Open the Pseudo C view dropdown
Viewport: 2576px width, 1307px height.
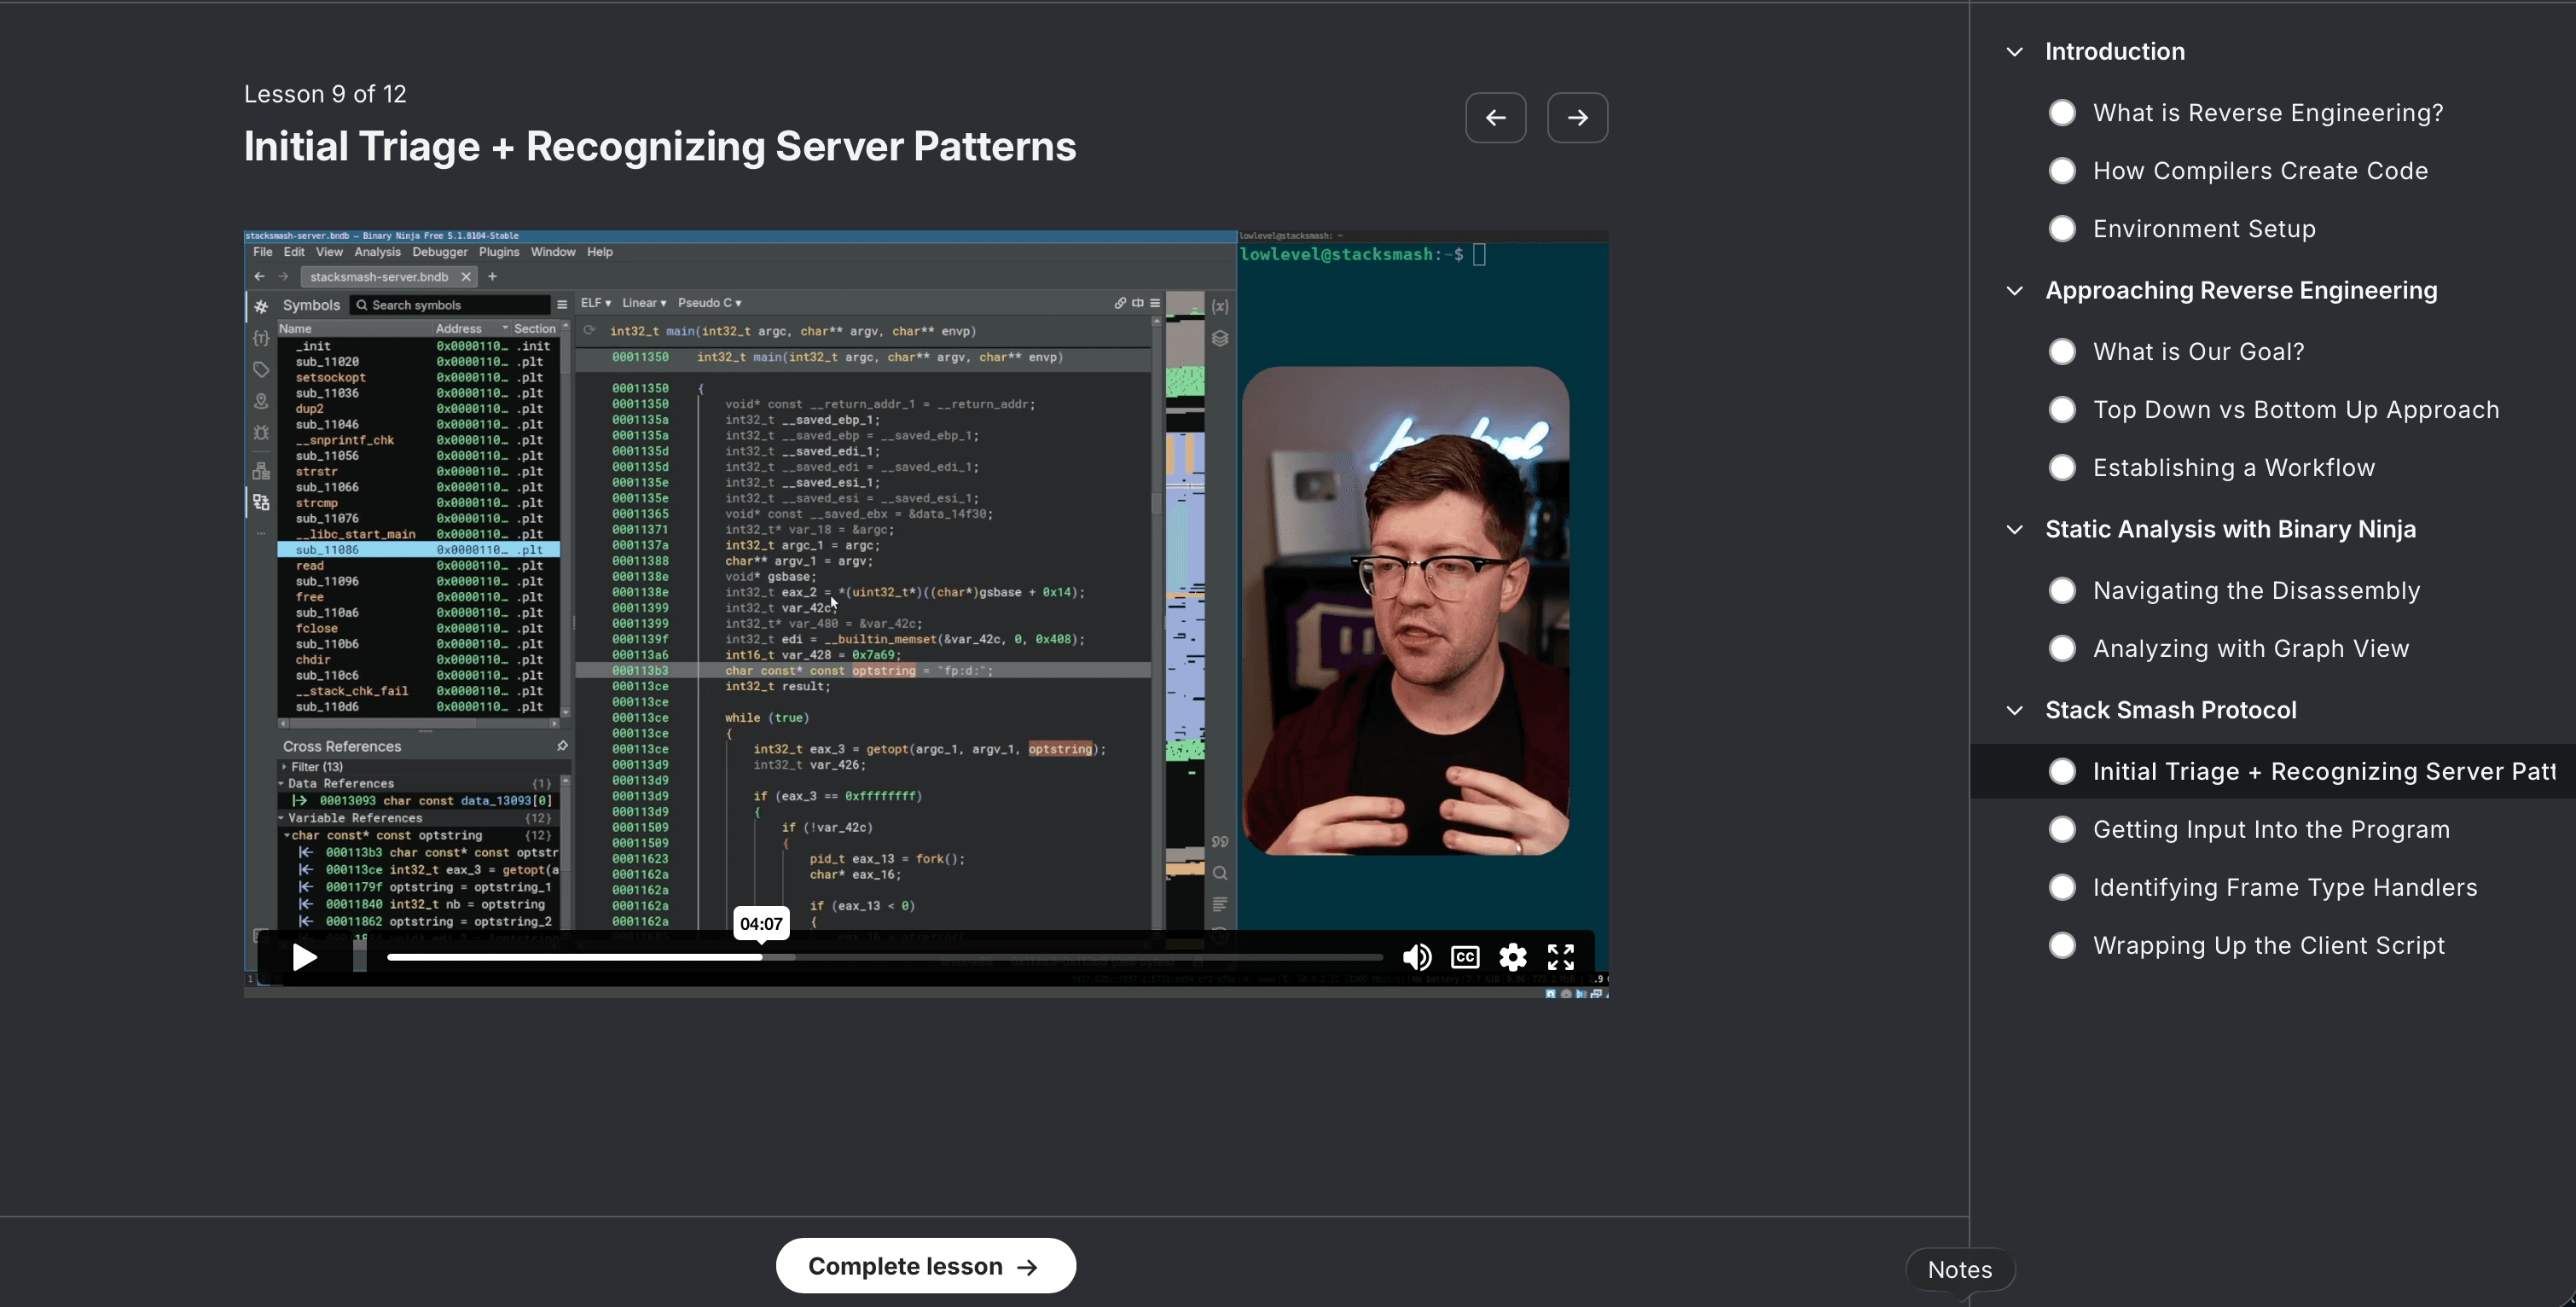710,302
